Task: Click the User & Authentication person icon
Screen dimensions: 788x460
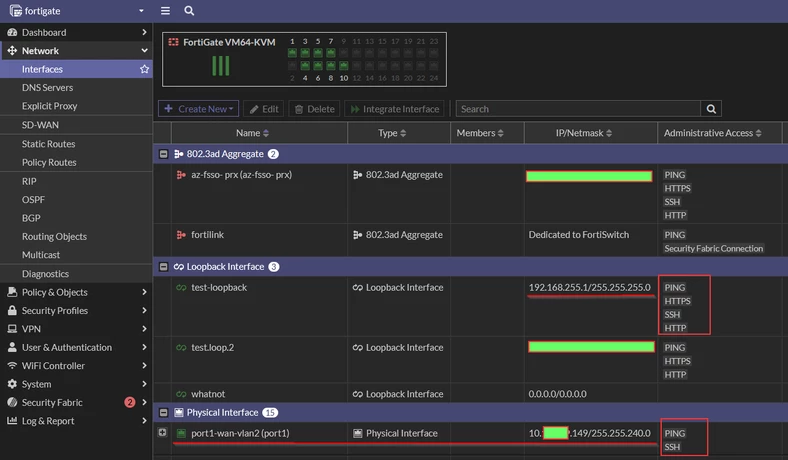Action: [x=12, y=347]
